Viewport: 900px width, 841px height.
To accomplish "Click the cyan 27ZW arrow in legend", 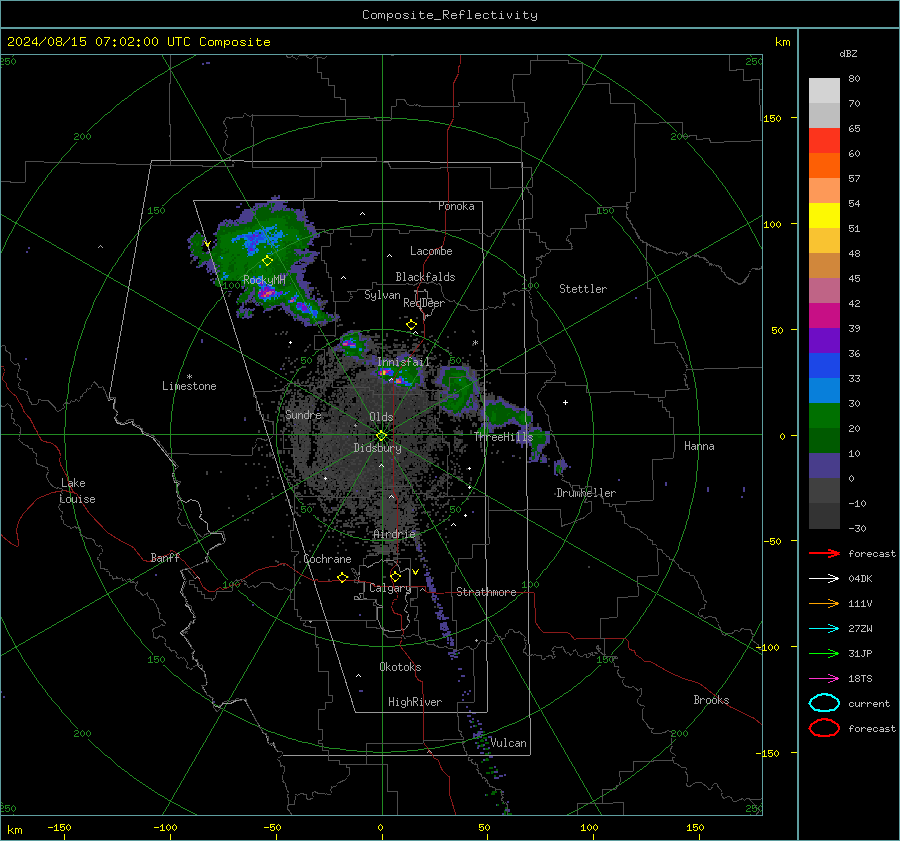I will point(824,629).
